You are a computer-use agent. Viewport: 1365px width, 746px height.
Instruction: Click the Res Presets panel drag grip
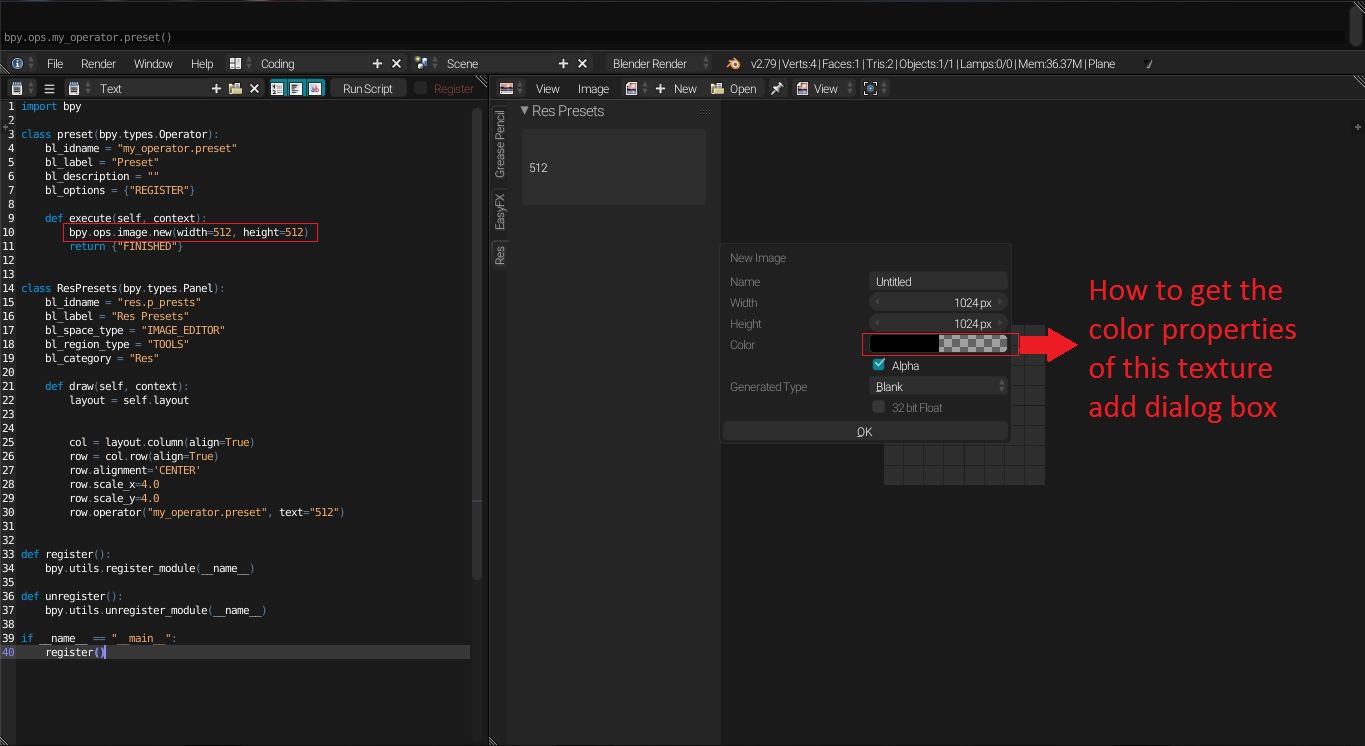click(705, 111)
